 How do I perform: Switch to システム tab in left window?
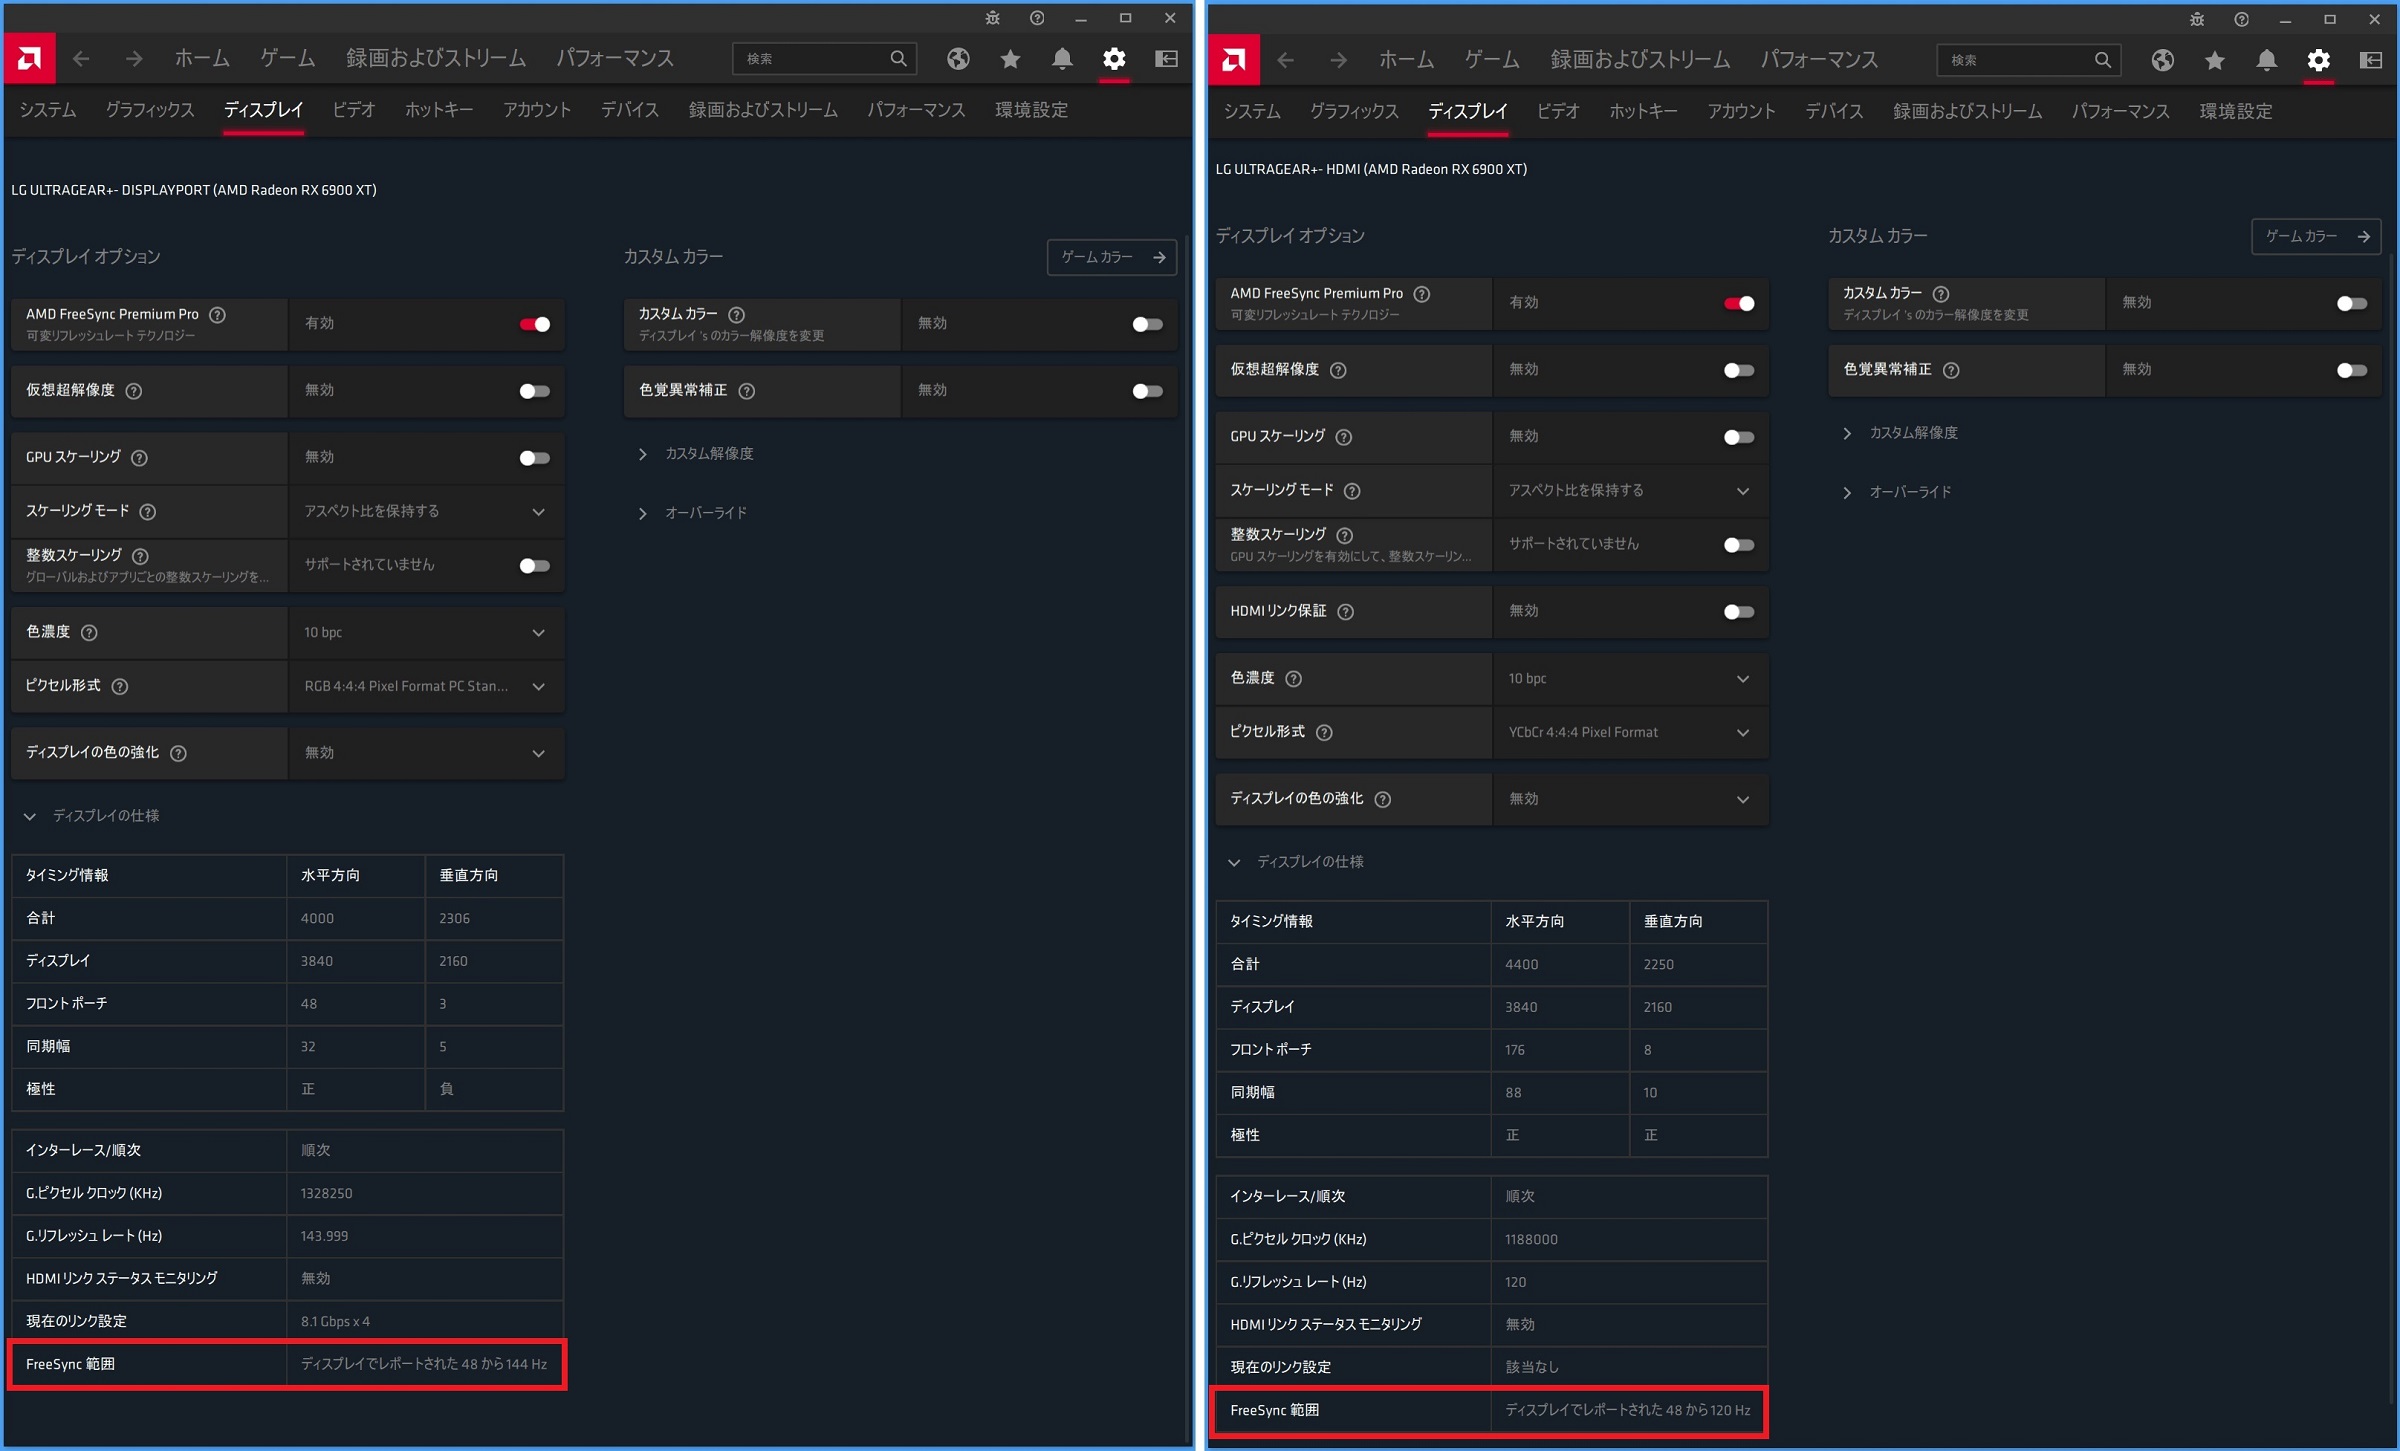(x=47, y=110)
